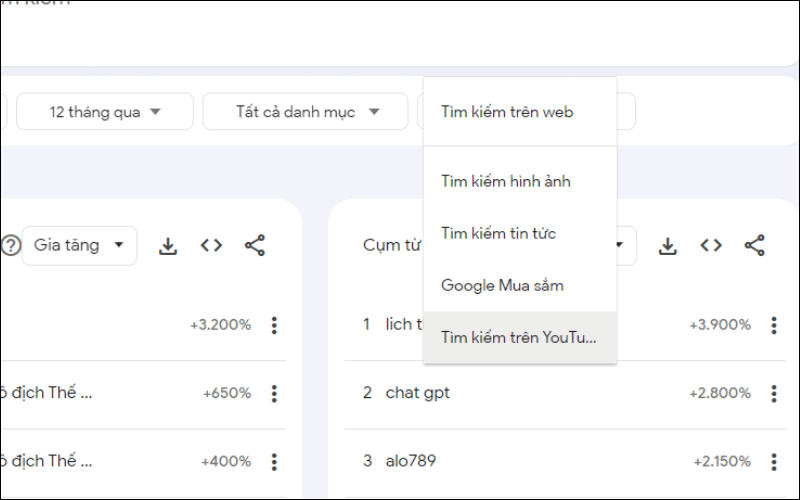Screen dimensions: 800x500
Task: Open more options for the +3.200% row
Action: (274, 325)
